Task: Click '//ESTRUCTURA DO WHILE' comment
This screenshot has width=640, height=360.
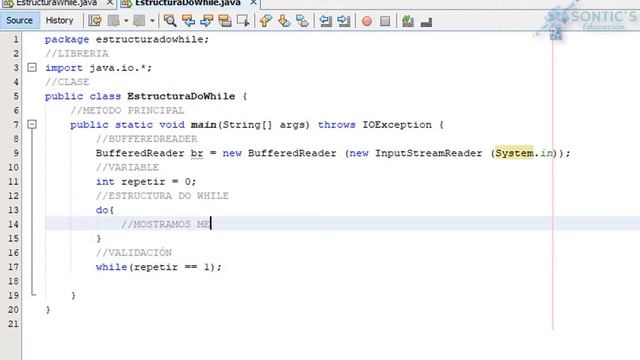Action: coord(162,196)
